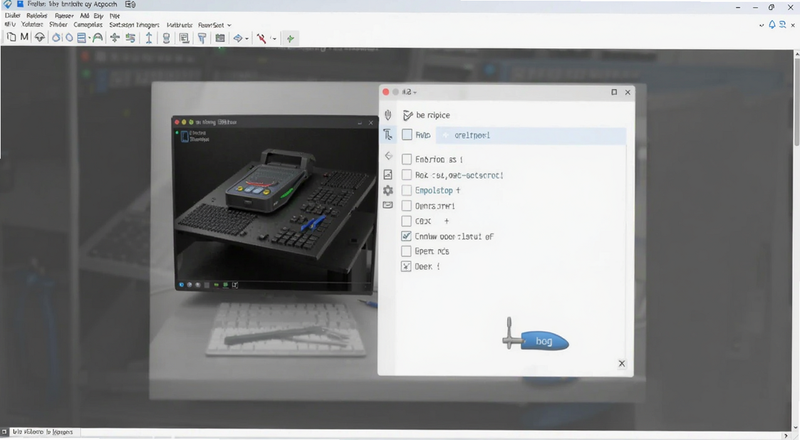
Task: Click the green sparkle plus toolbar button
Action: [x=290, y=38]
